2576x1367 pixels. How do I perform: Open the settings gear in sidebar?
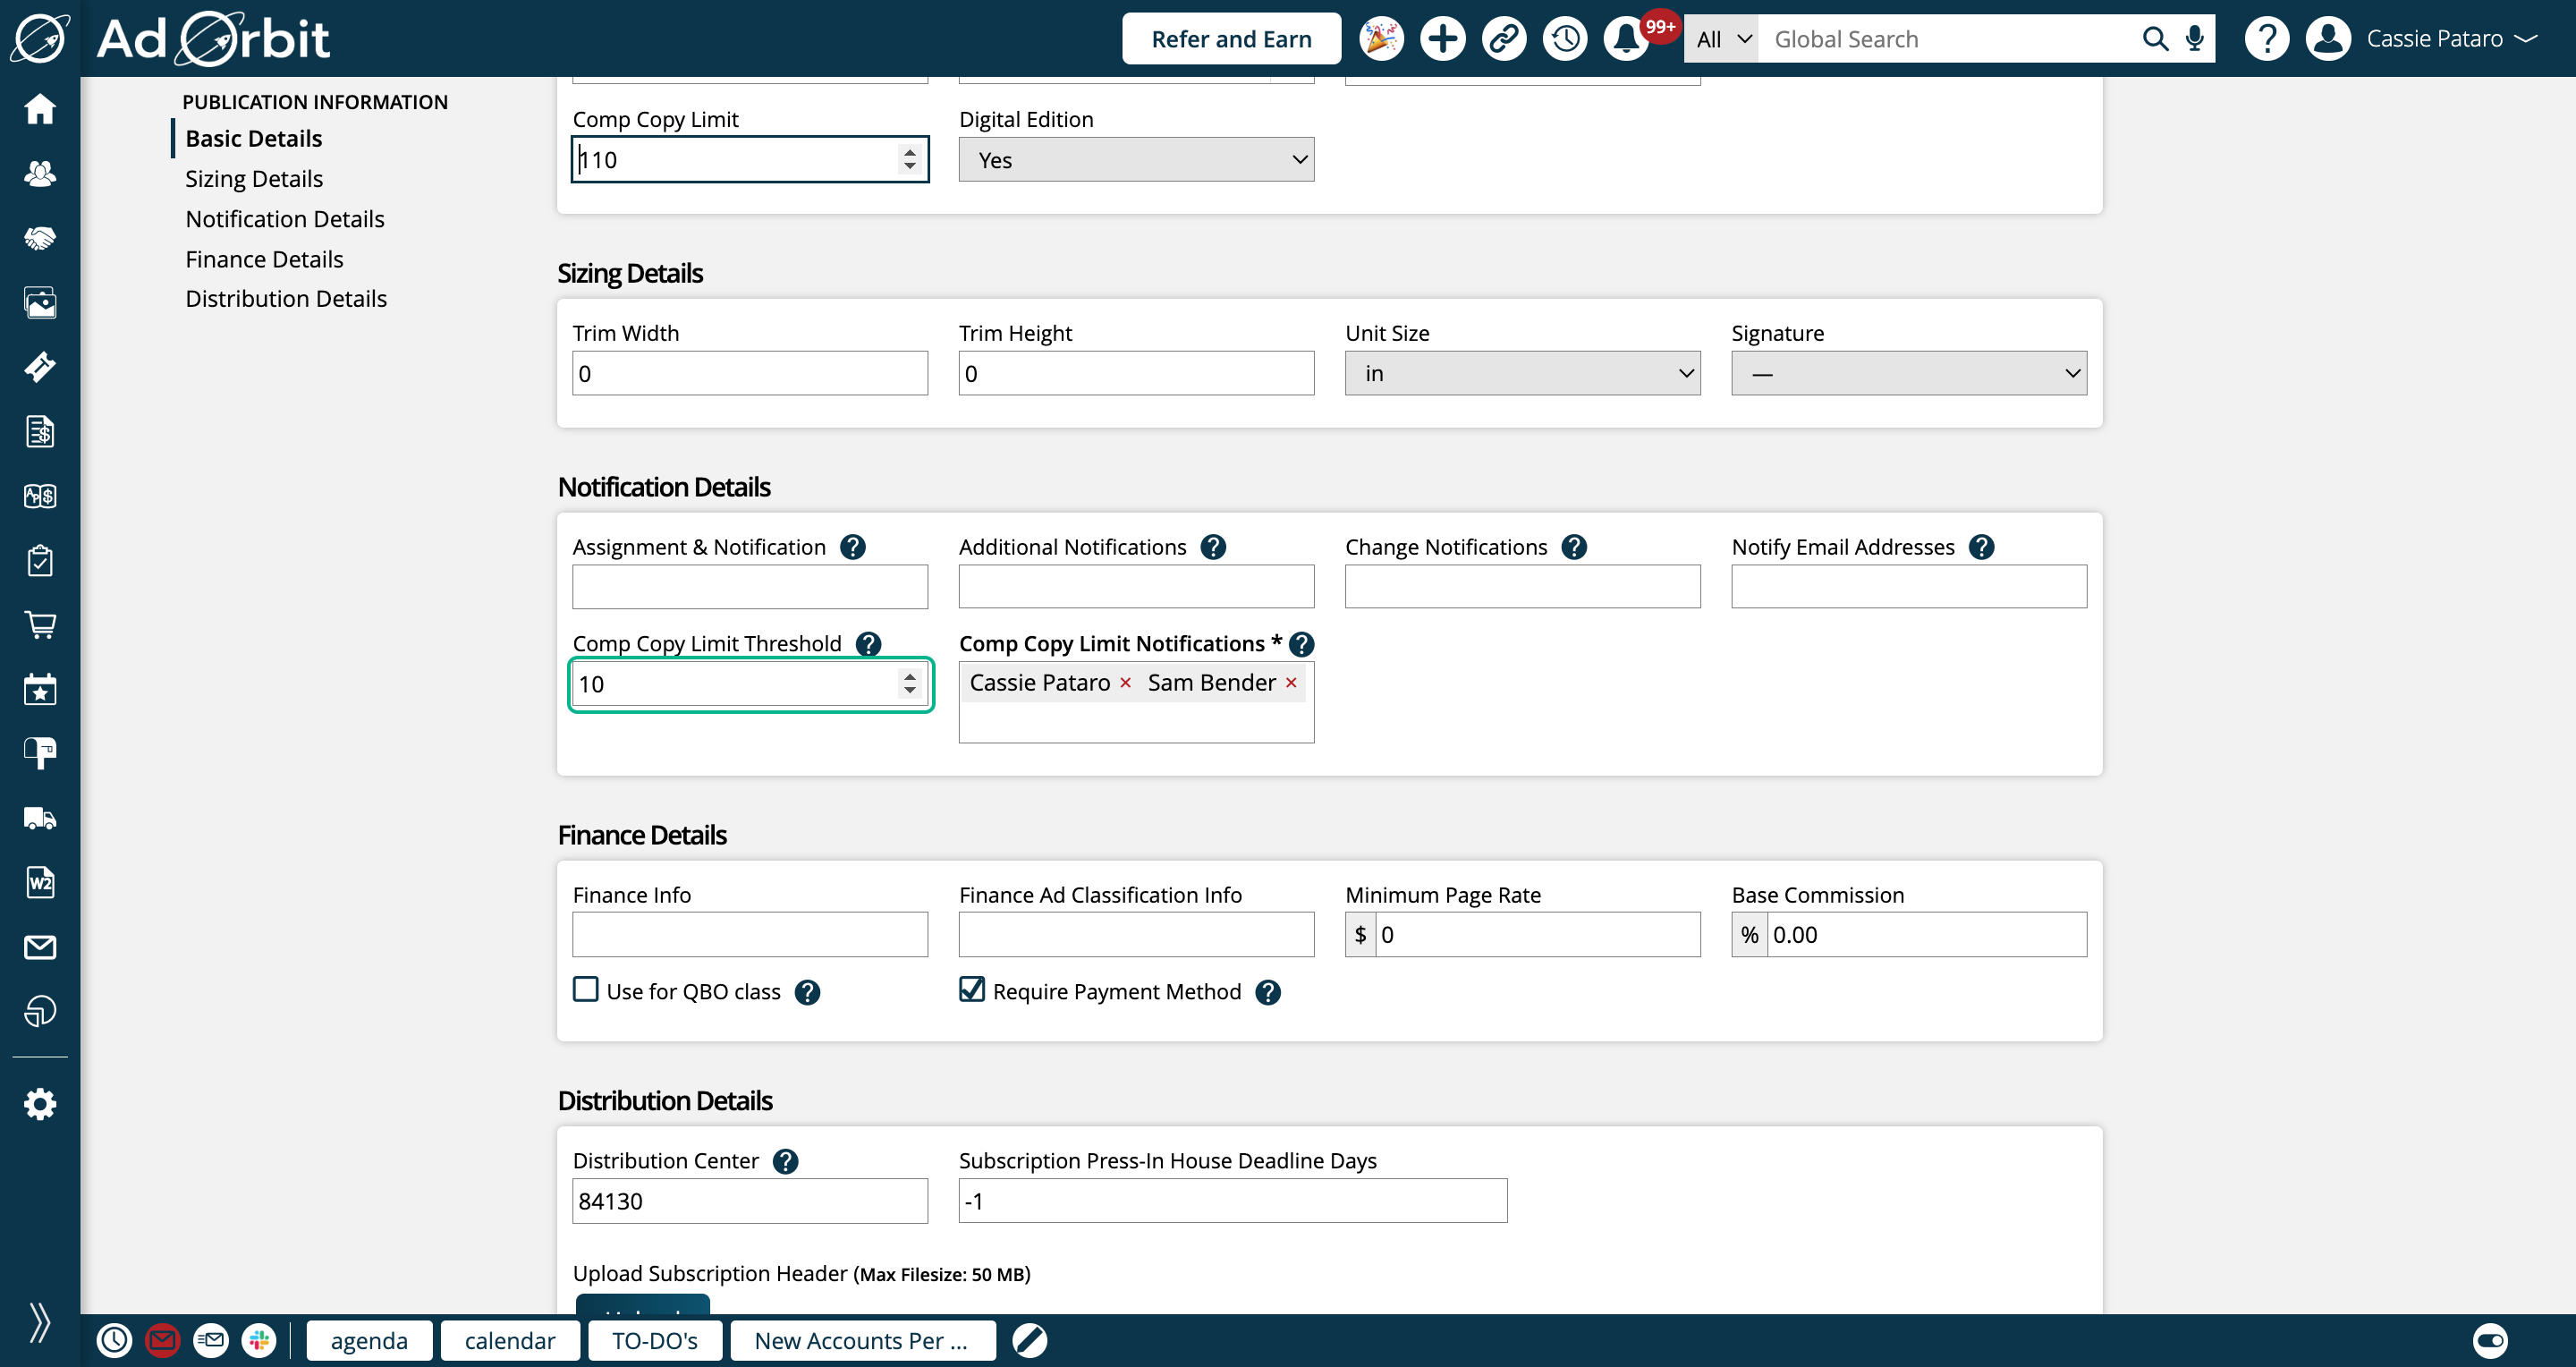pyautogui.click(x=40, y=1104)
